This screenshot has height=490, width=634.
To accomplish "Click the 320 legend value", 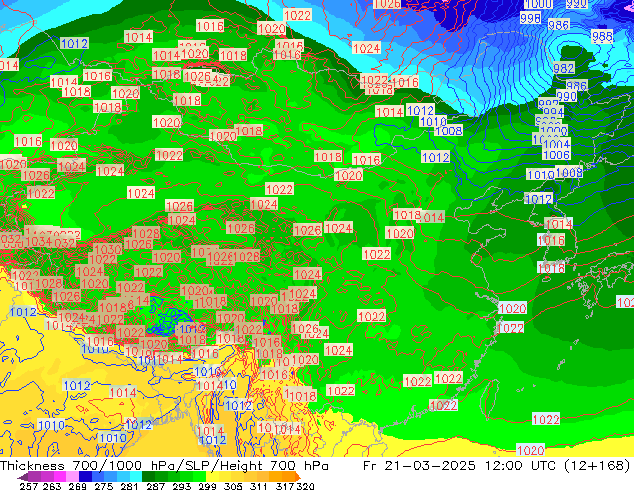I will (x=305, y=486).
